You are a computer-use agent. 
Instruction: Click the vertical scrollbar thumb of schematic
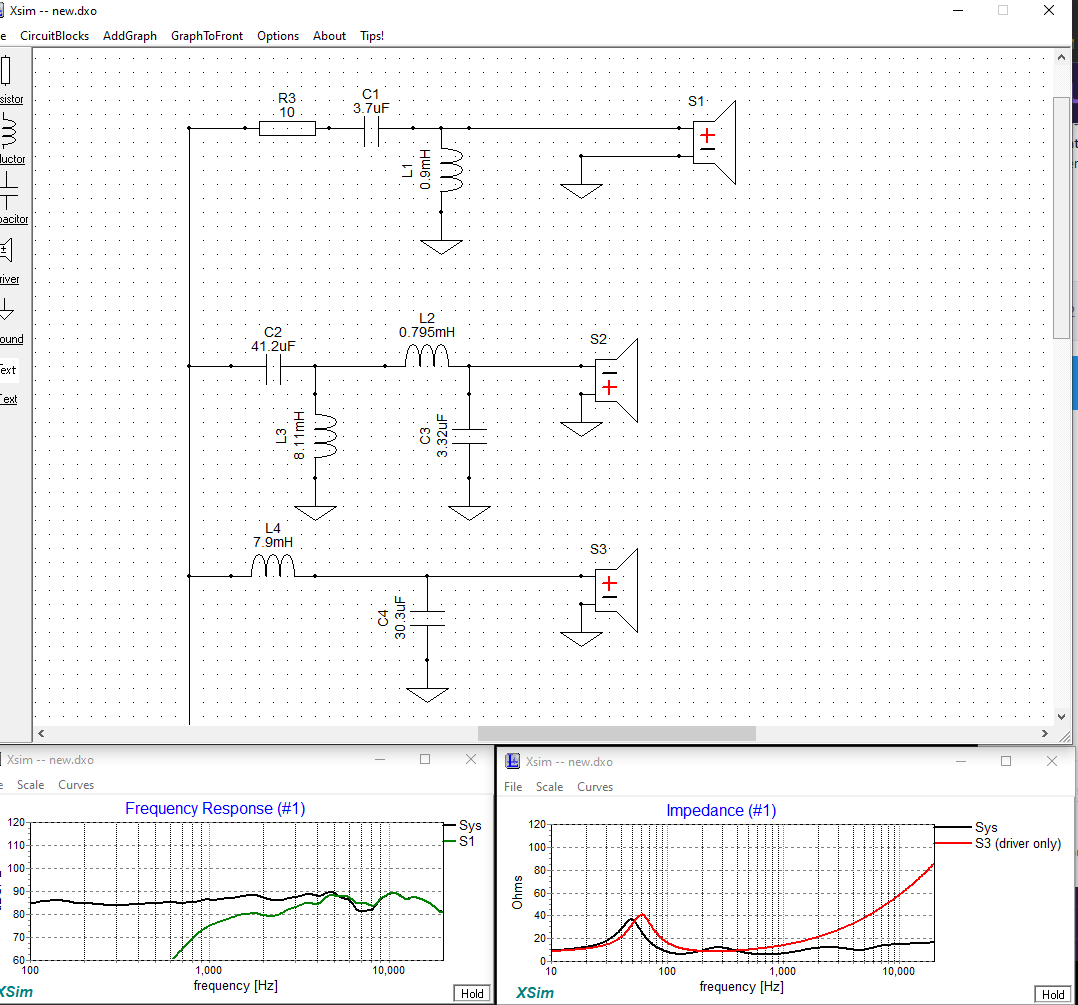(x=1062, y=218)
